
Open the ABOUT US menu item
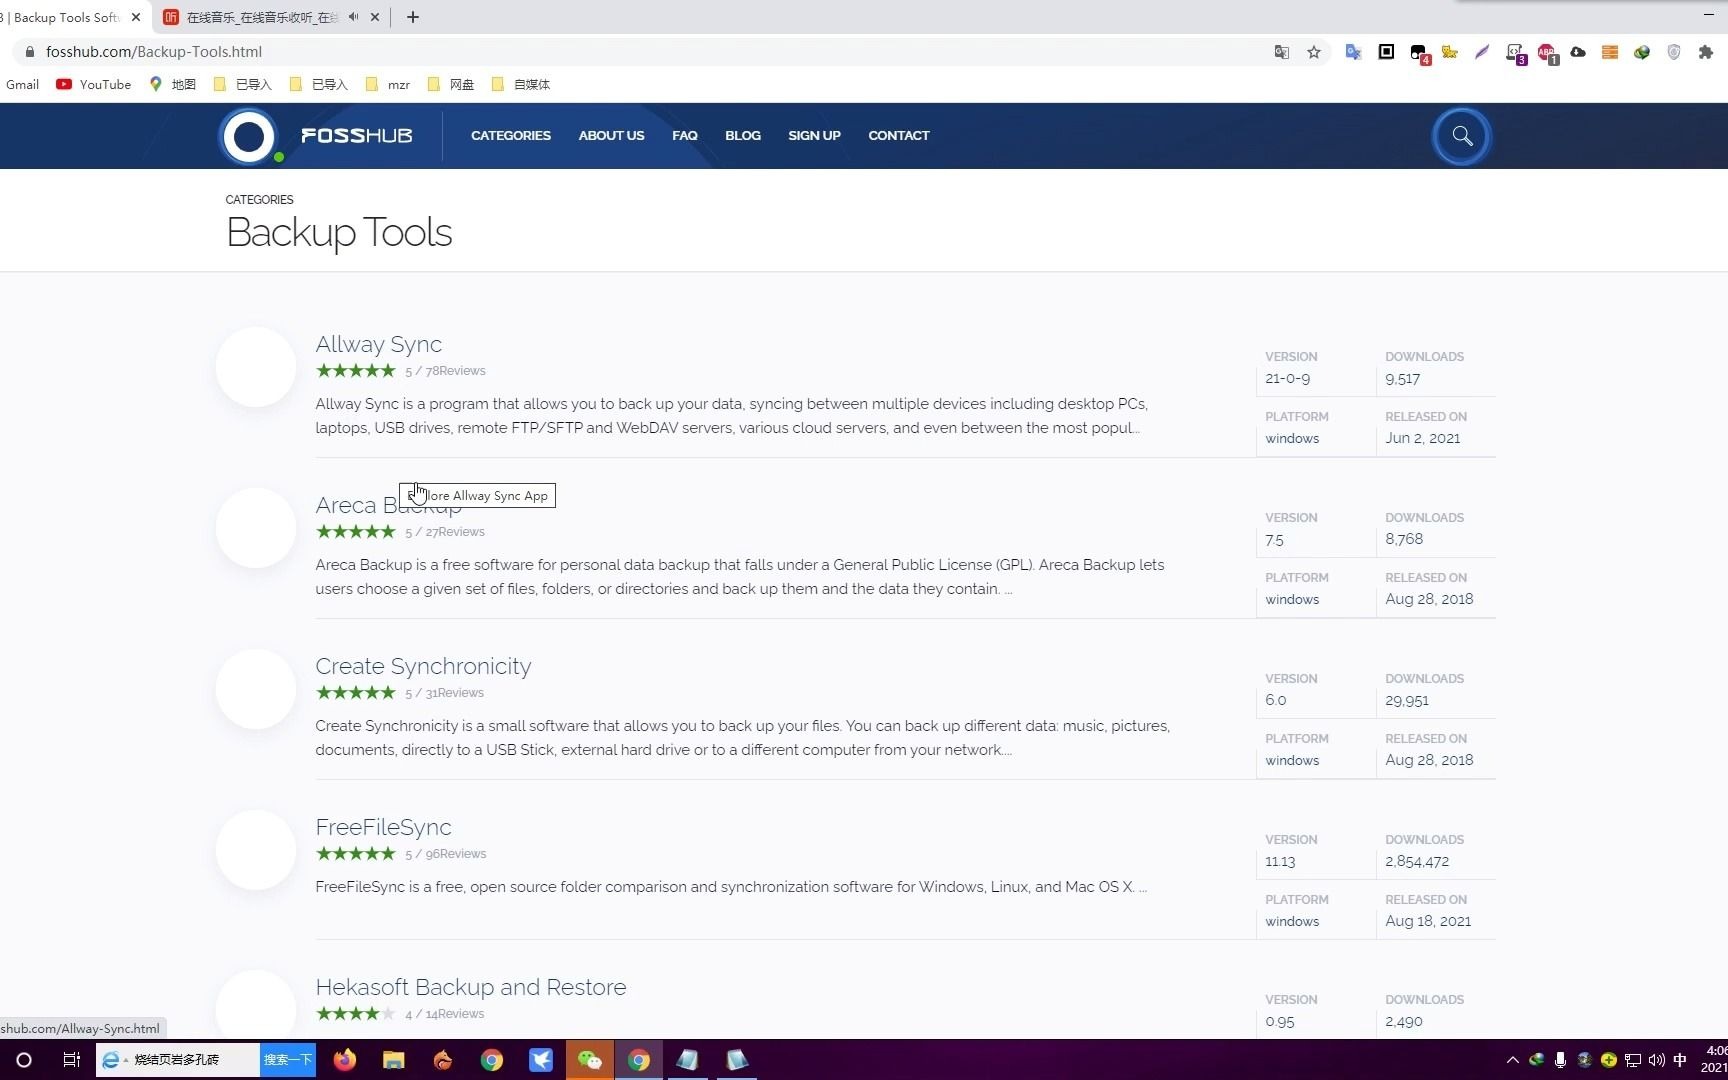point(611,136)
